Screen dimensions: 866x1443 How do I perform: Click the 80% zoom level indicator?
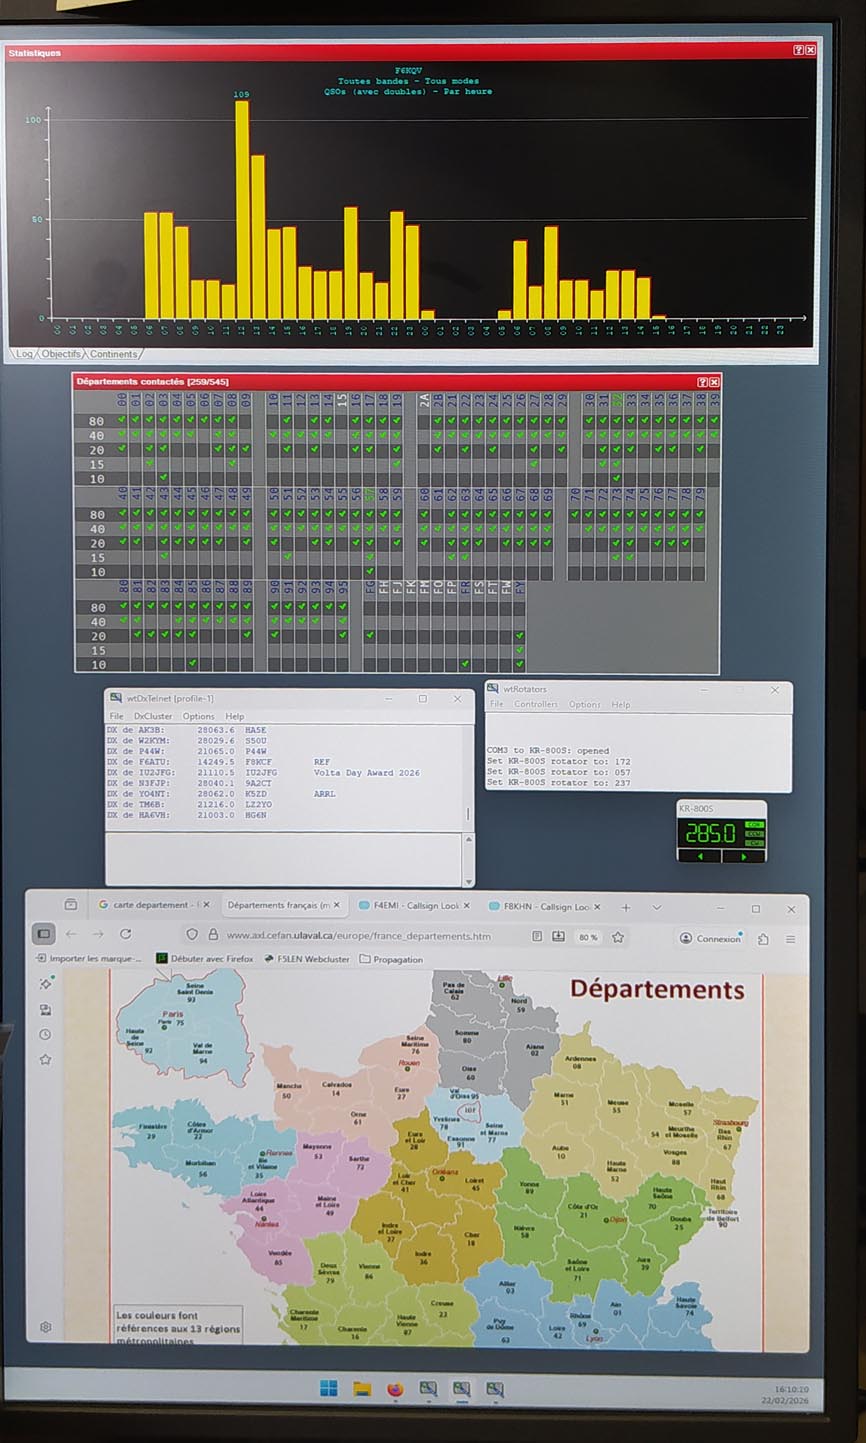(x=587, y=937)
